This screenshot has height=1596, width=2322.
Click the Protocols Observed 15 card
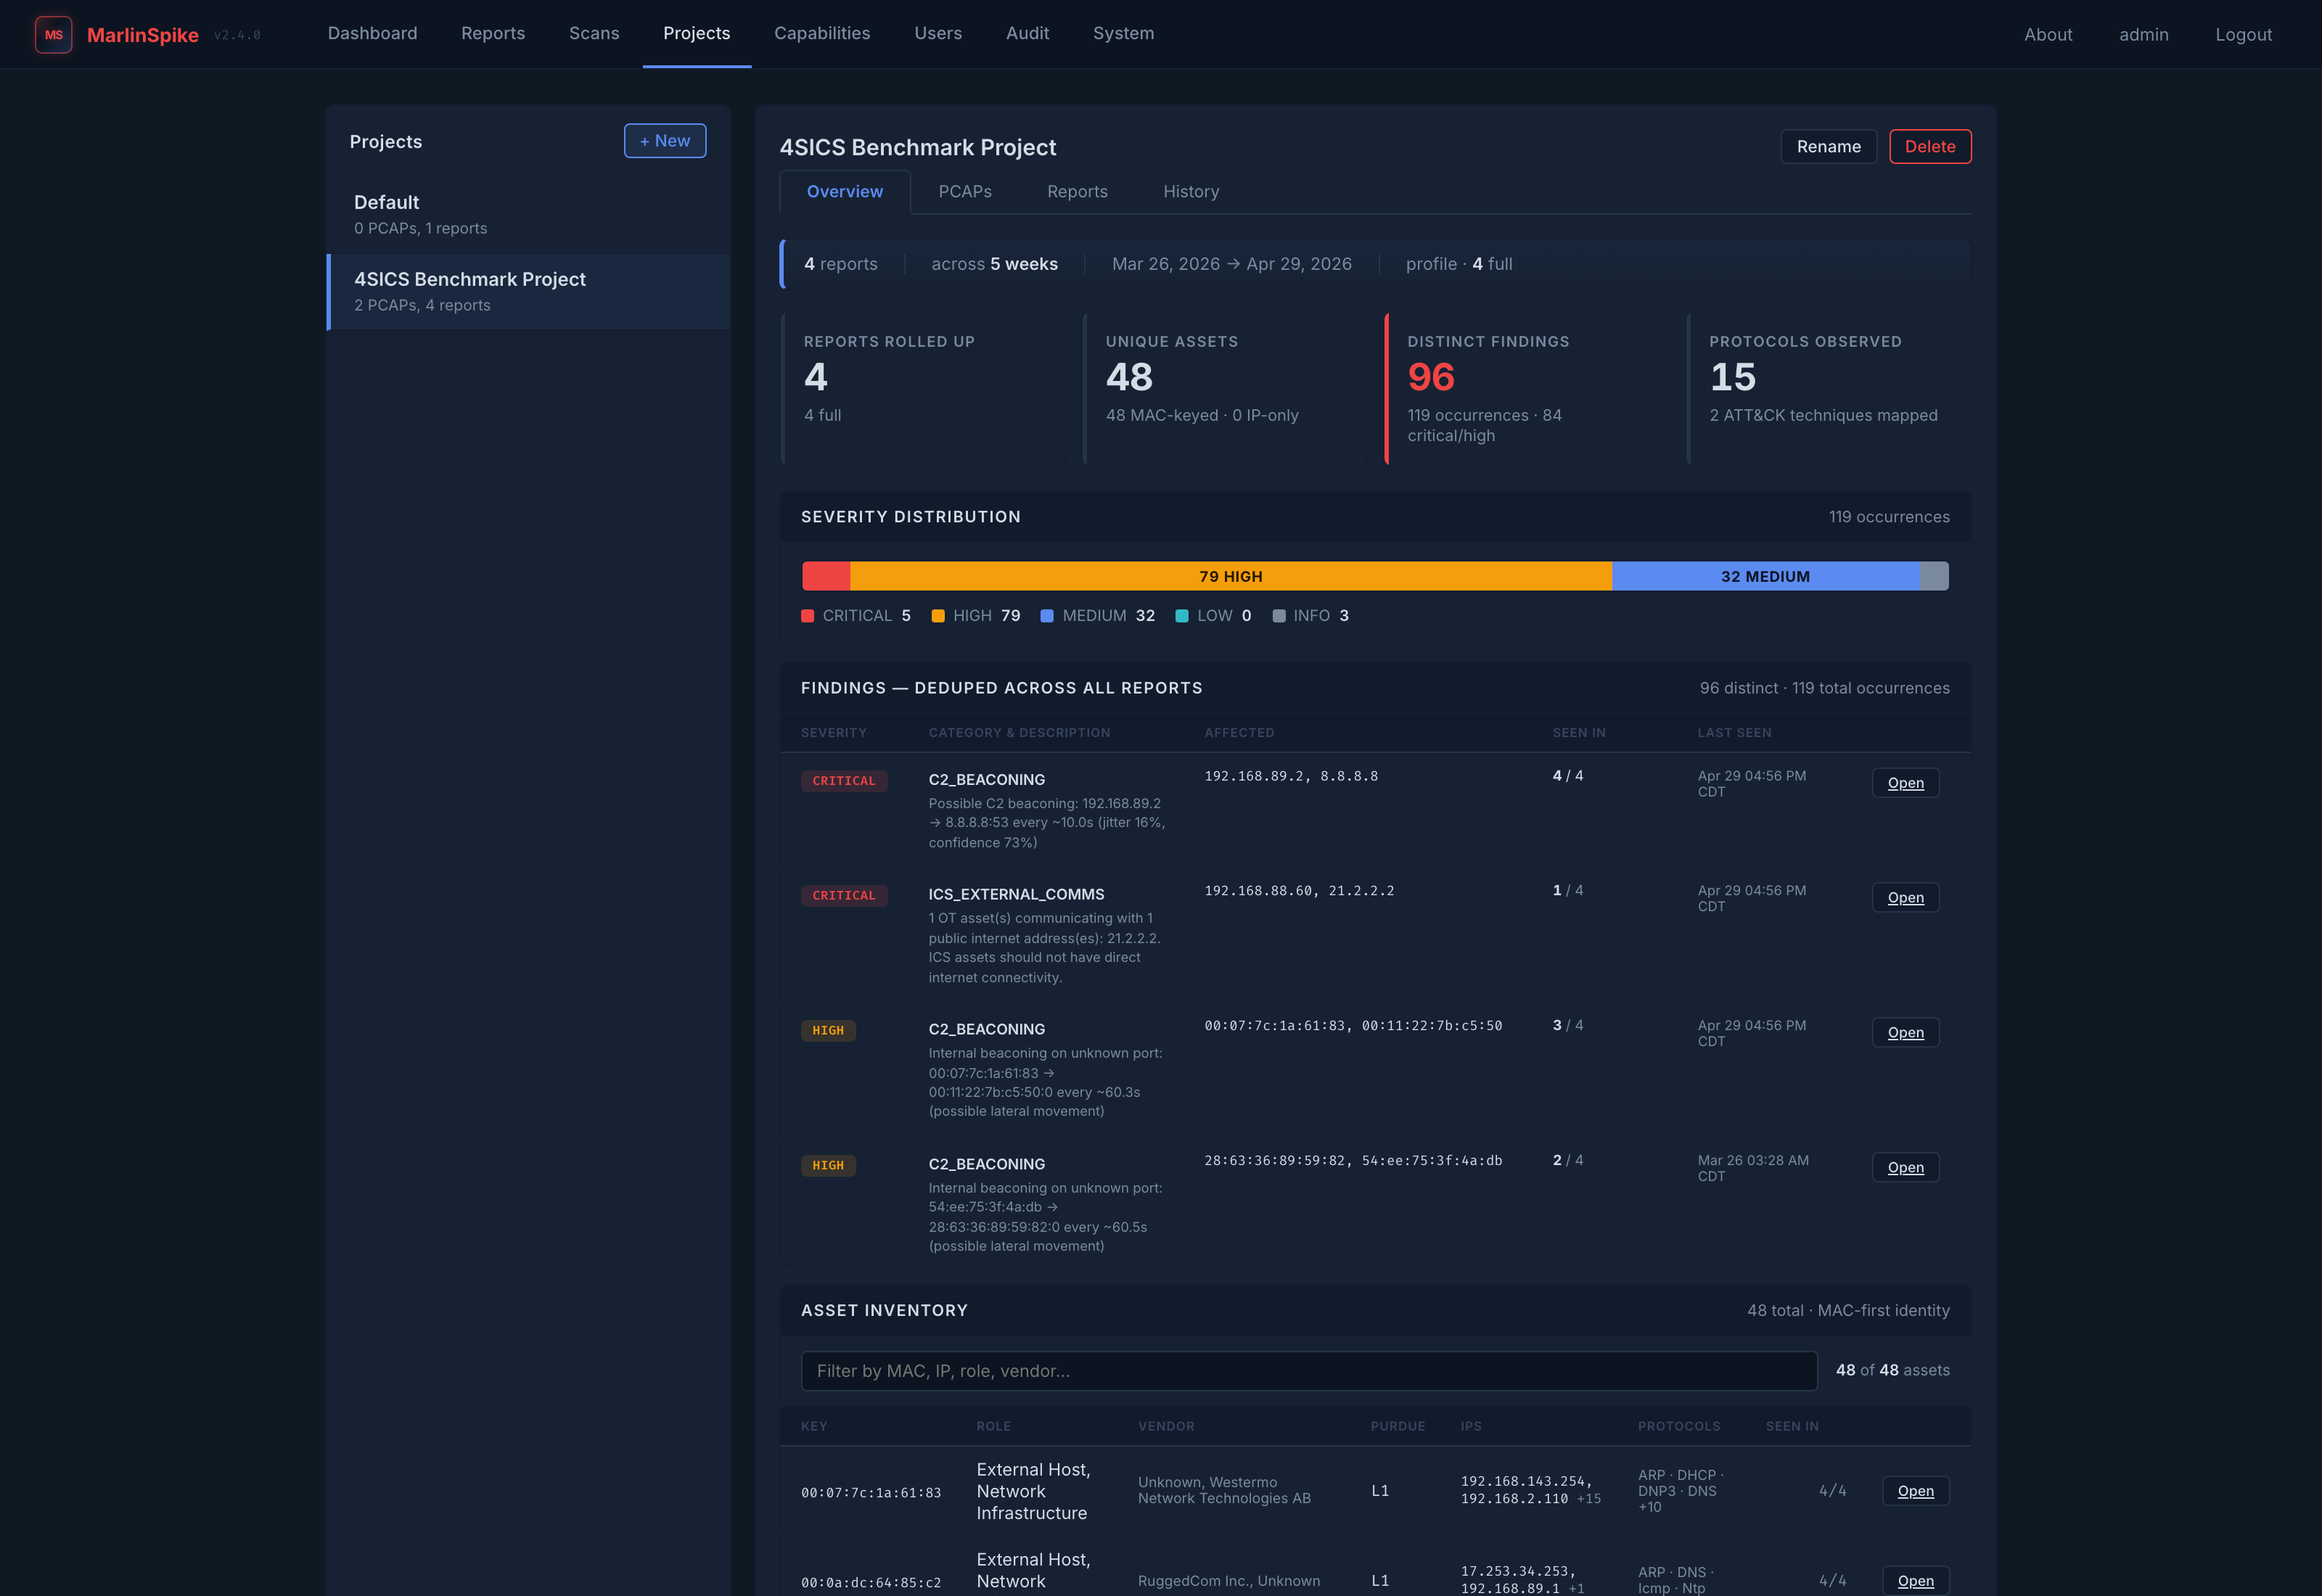(1828, 388)
